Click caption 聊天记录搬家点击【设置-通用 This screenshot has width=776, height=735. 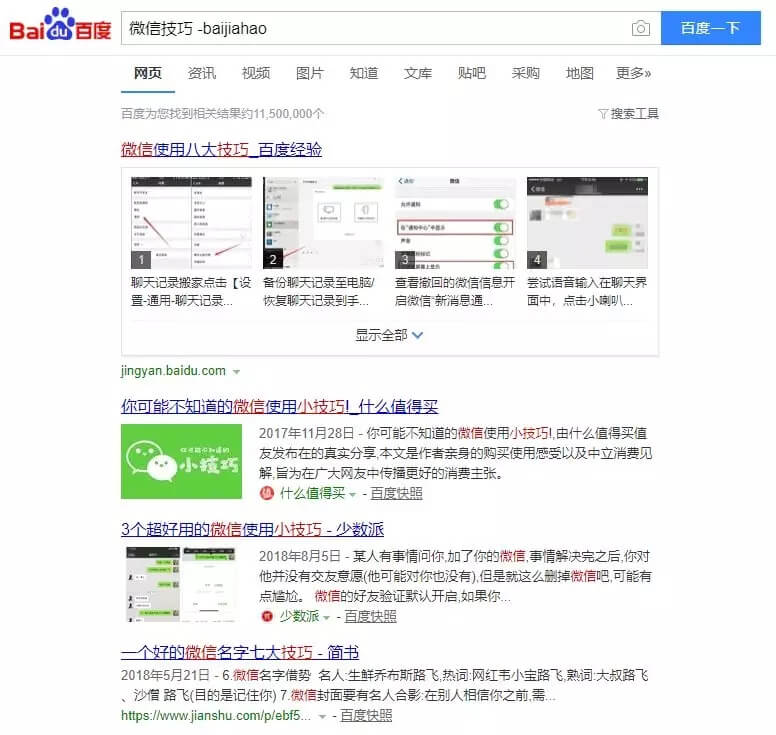pos(191,292)
